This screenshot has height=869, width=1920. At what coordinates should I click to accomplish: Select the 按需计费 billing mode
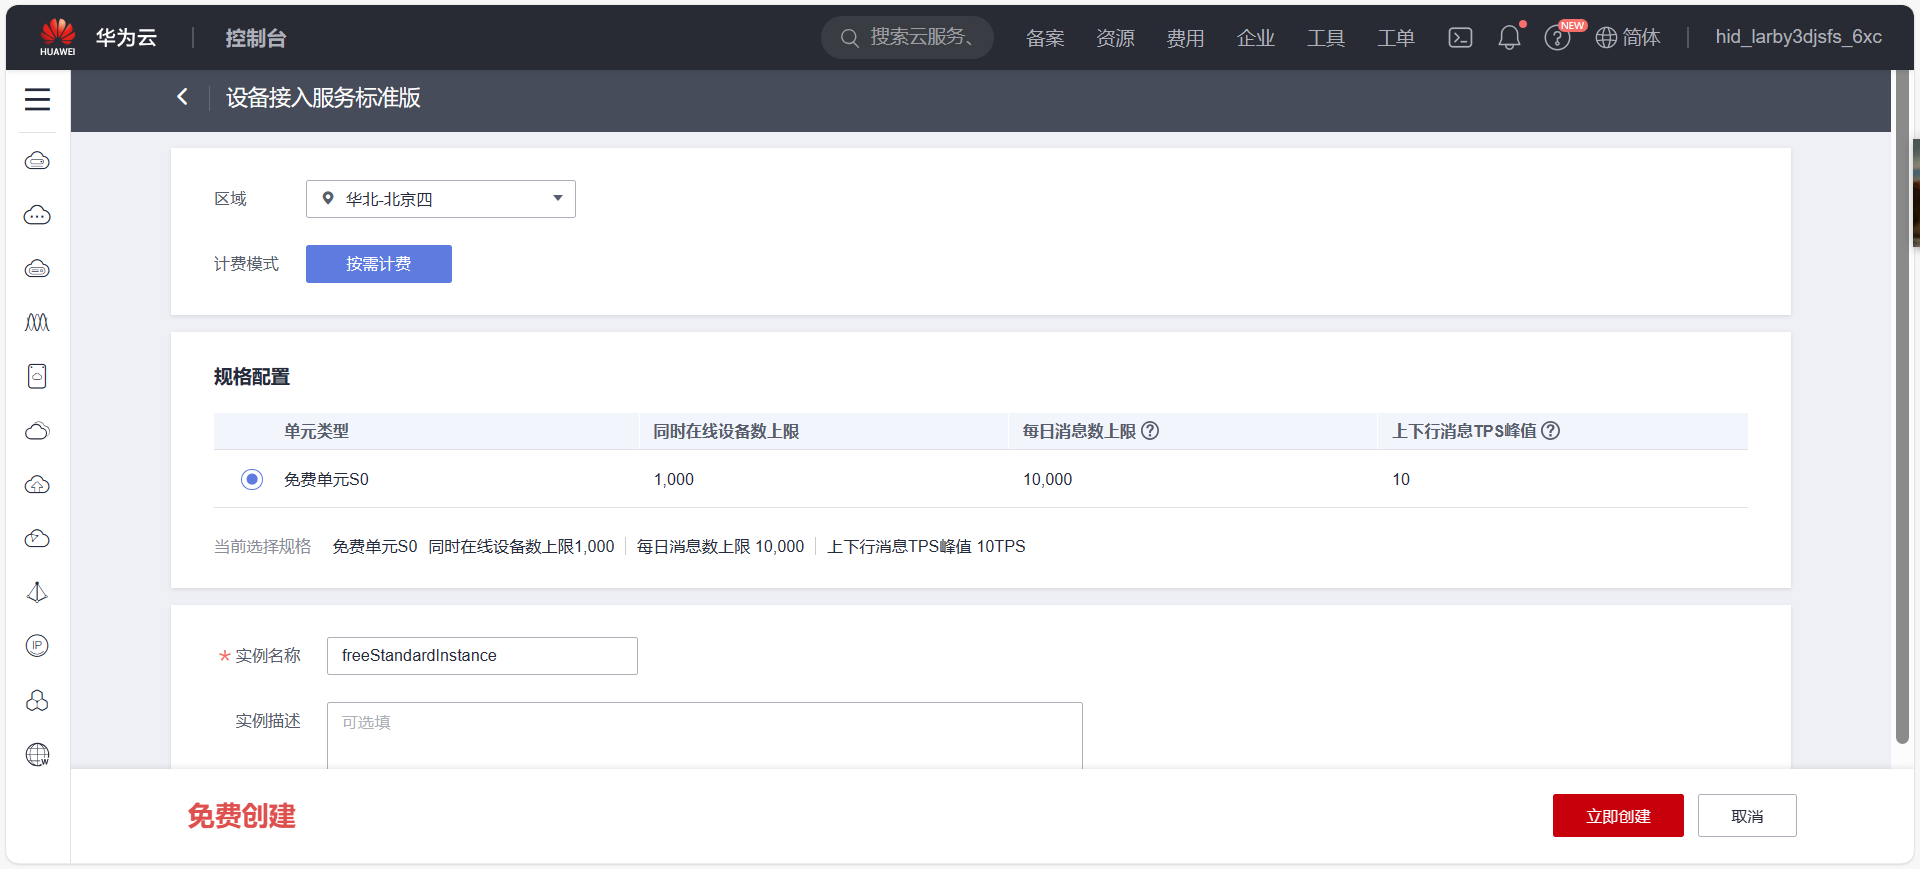(378, 264)
